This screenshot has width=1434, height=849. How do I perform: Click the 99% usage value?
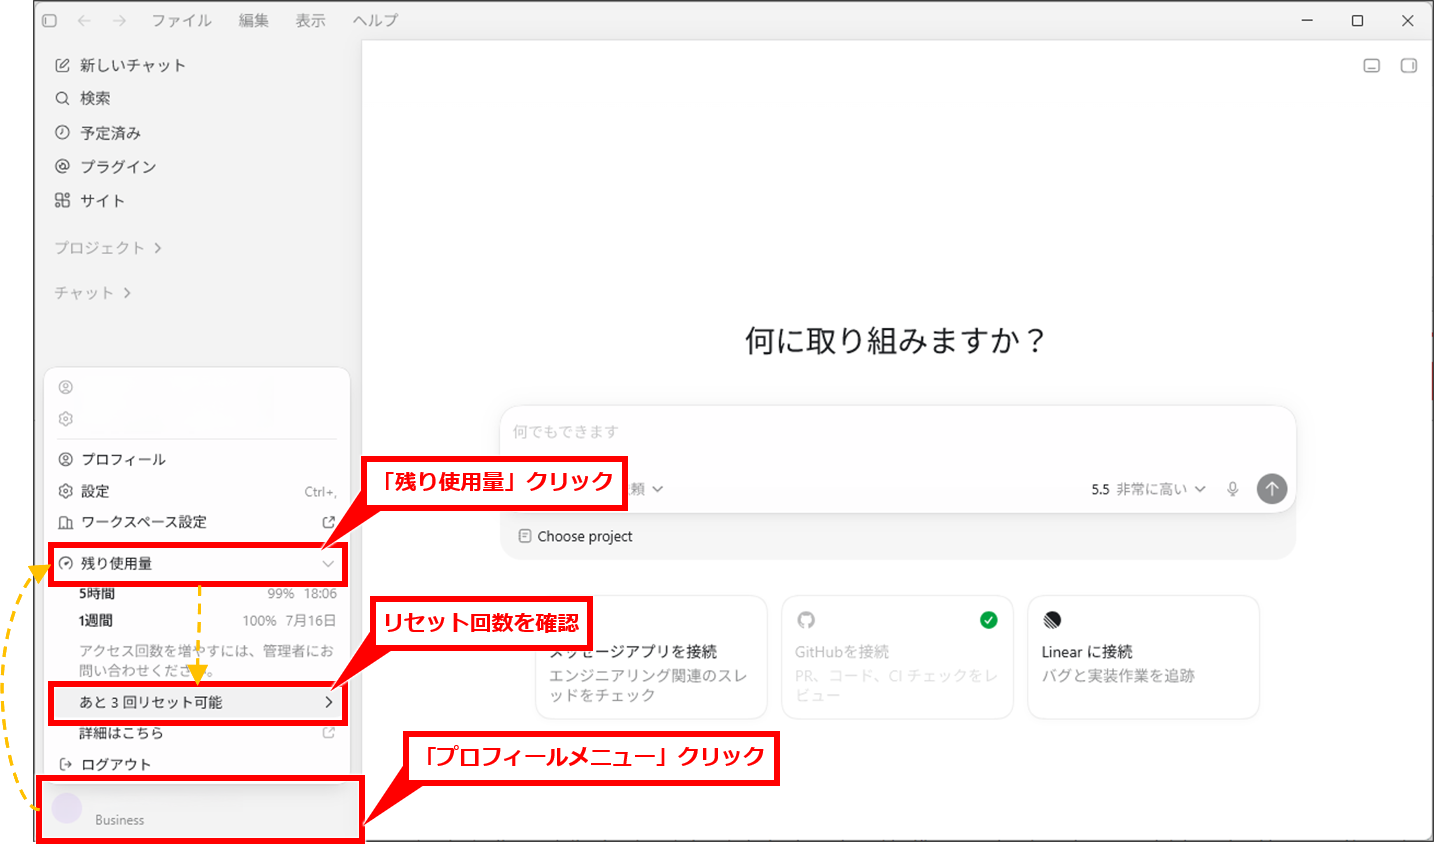[x=281, y=594]
